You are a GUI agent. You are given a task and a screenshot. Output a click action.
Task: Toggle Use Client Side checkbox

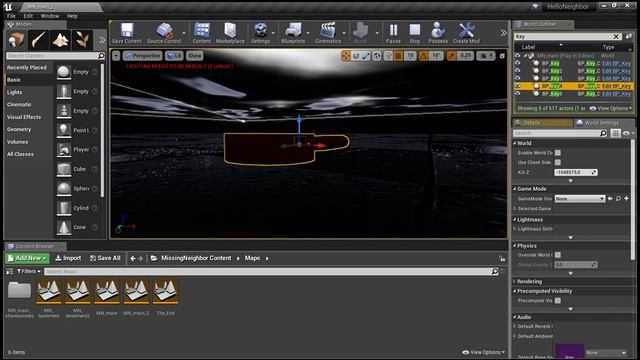tap(558, 162)
